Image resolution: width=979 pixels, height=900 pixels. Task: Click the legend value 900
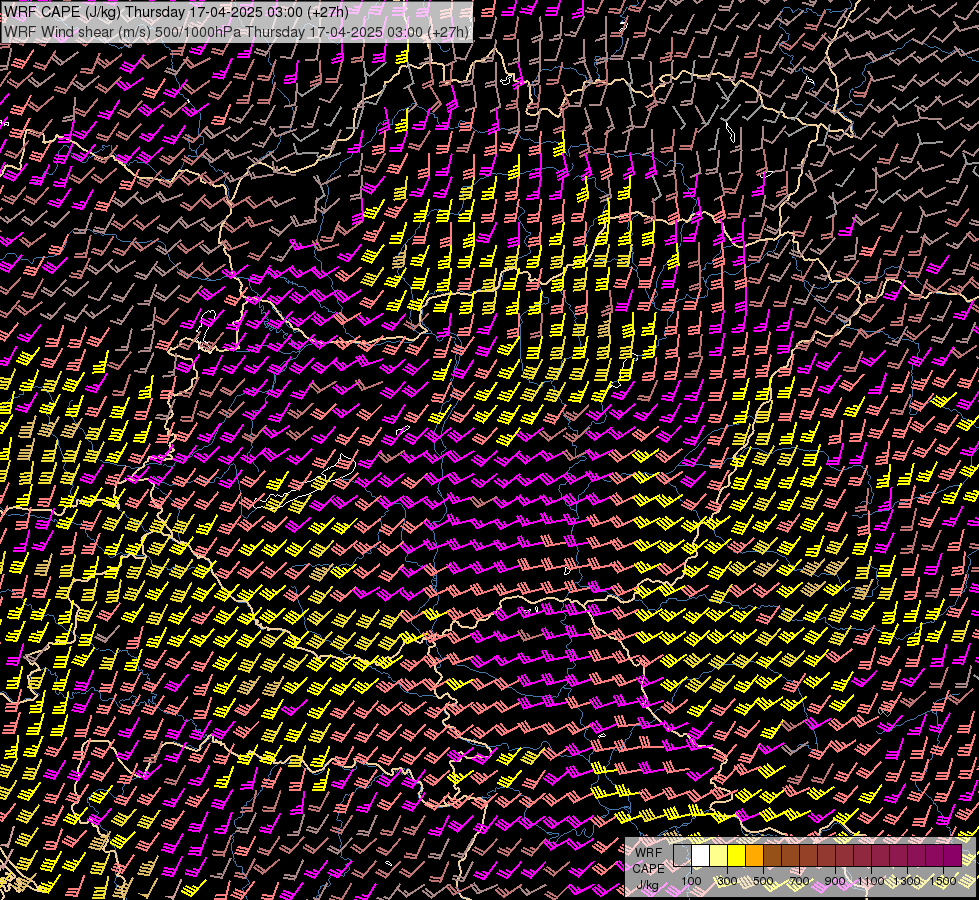point(835,881)
